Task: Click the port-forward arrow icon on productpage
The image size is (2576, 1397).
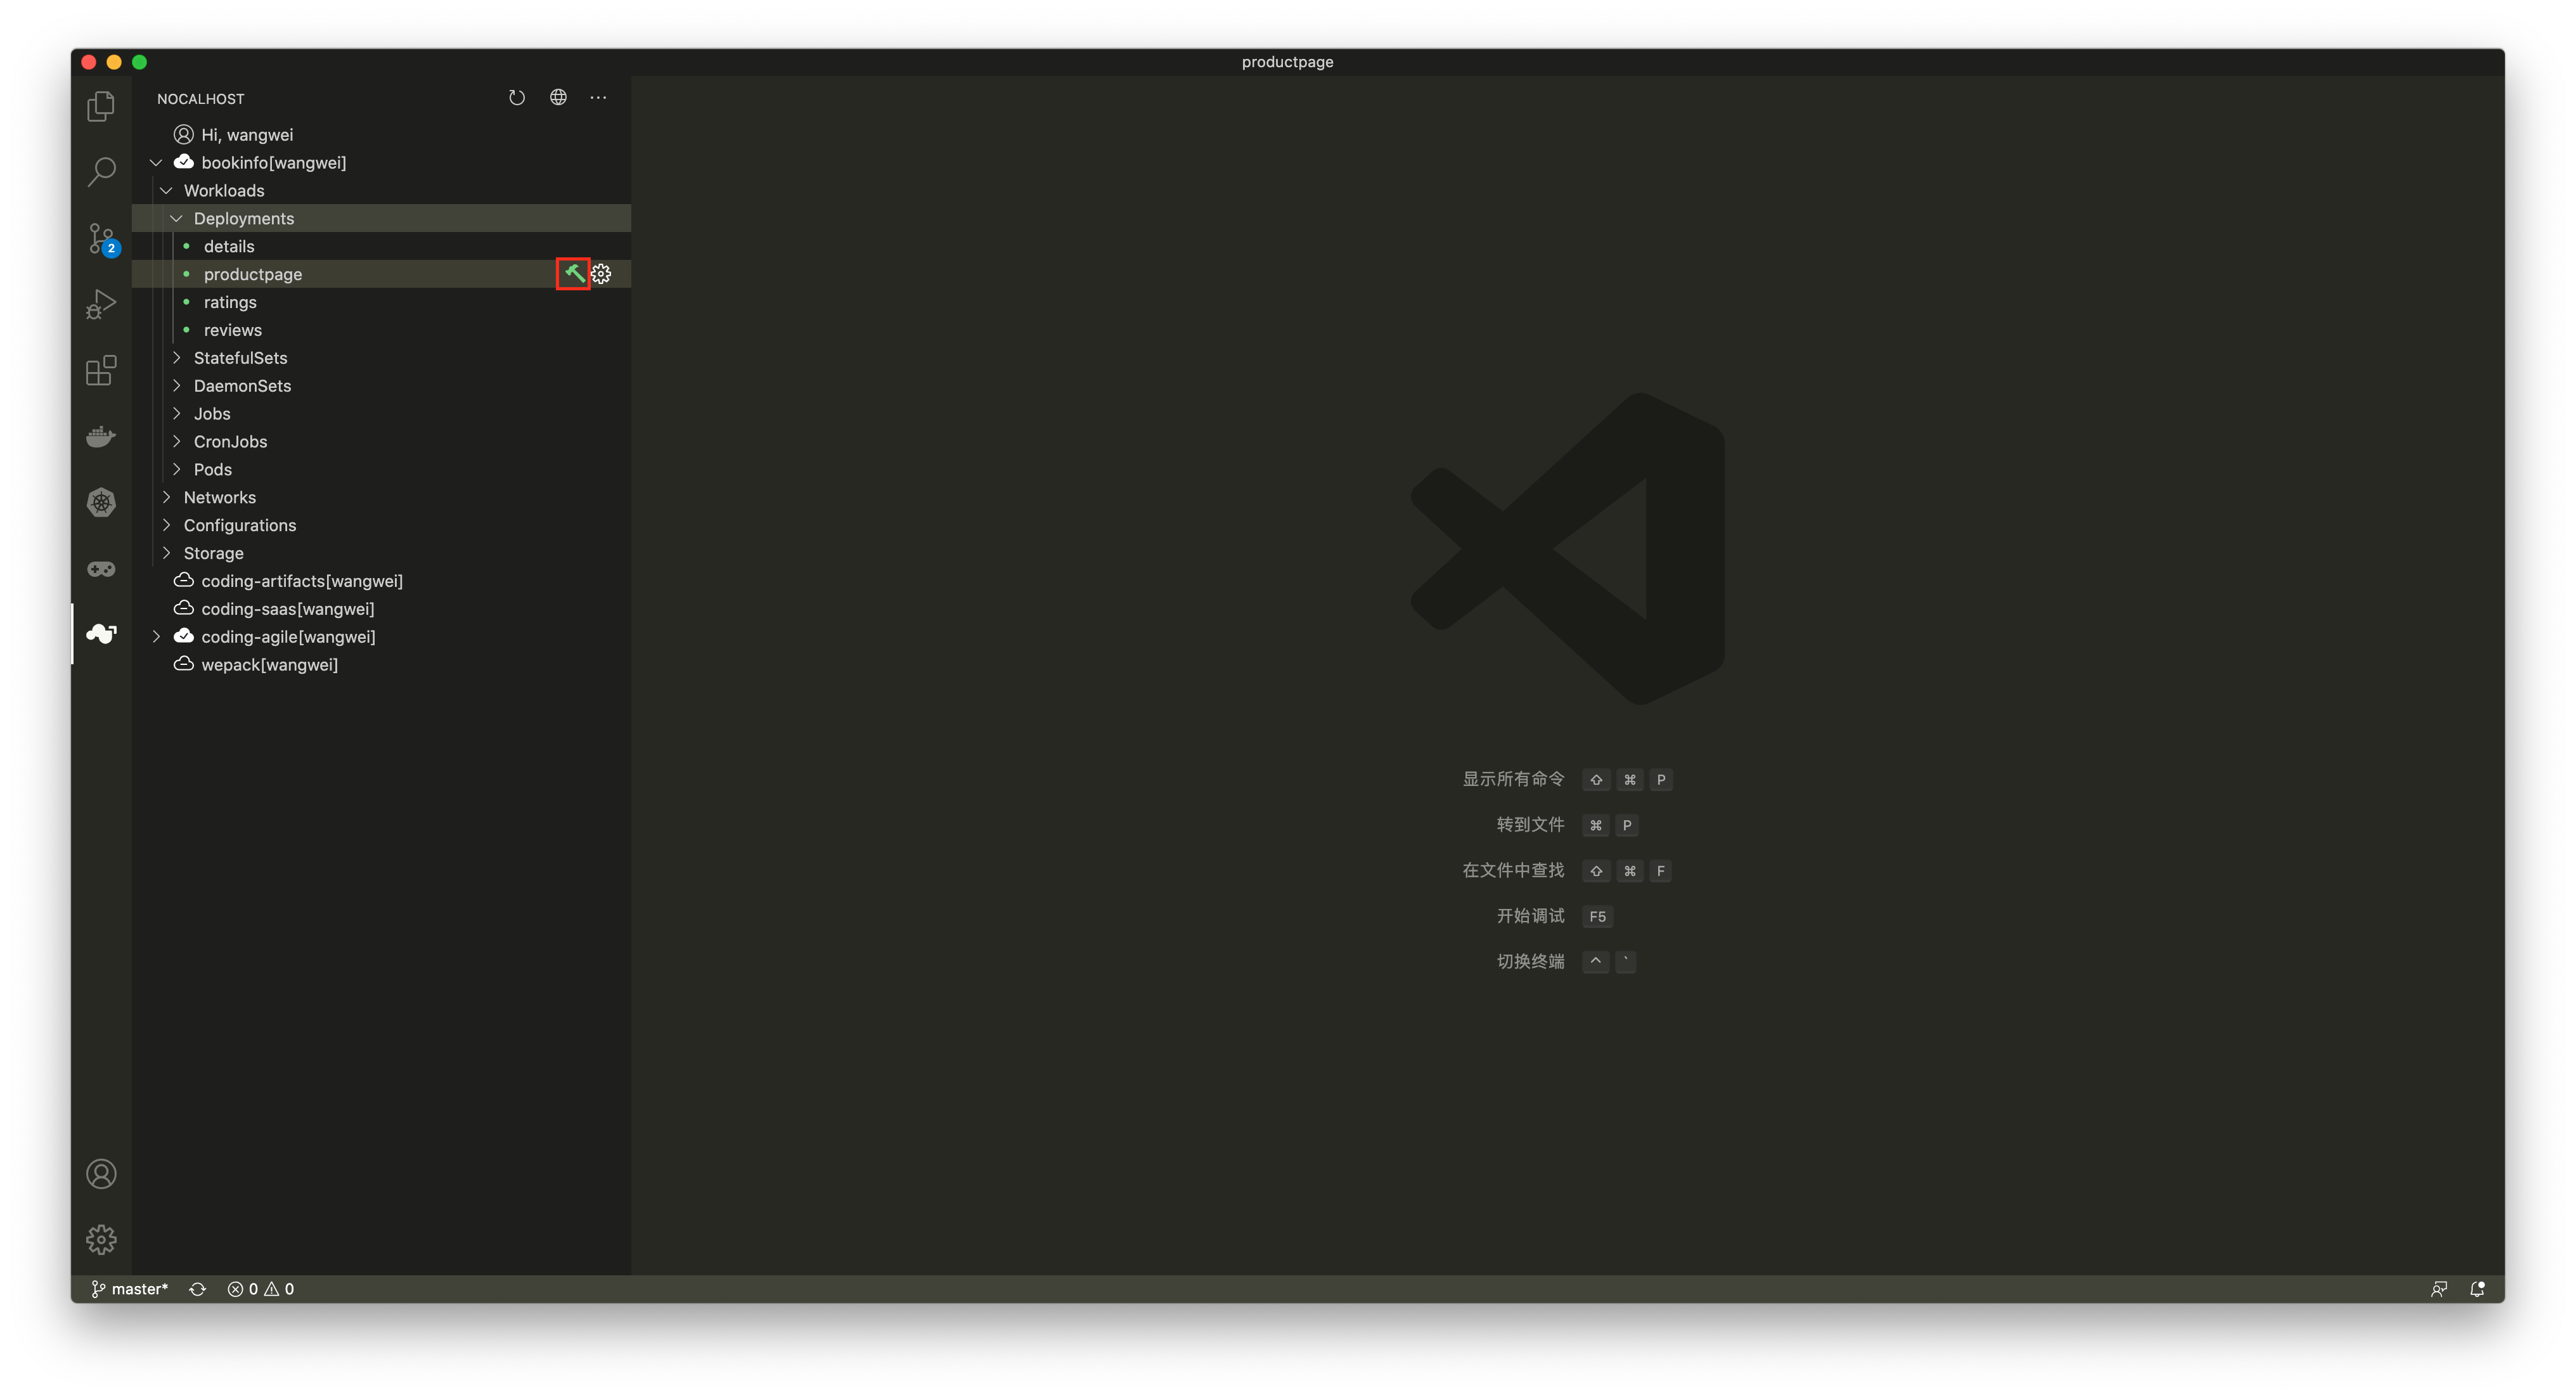Action: tap(572, 274)
